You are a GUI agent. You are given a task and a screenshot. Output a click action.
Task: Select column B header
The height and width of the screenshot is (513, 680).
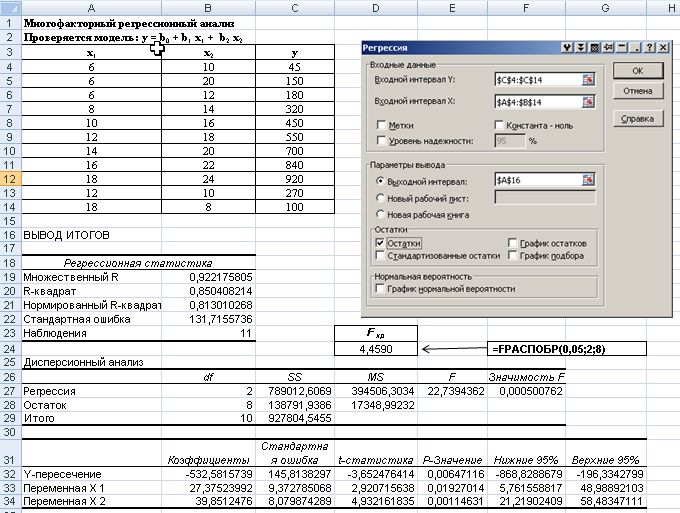pyautogui.click(x=208, y=7)
